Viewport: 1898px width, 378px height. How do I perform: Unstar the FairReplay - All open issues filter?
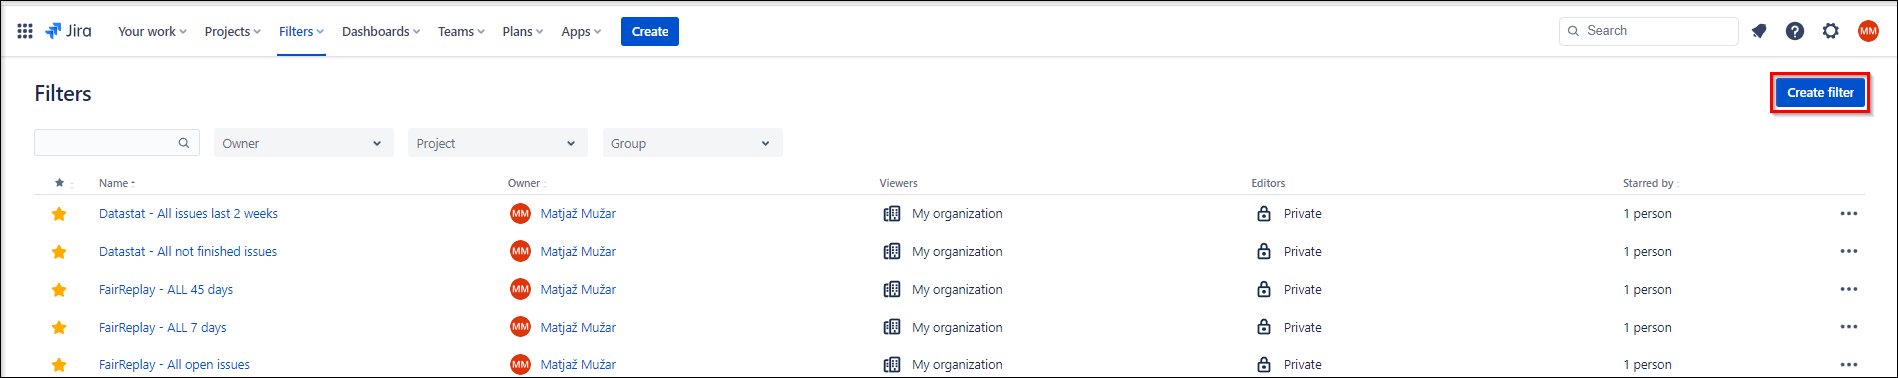(59, 365)
